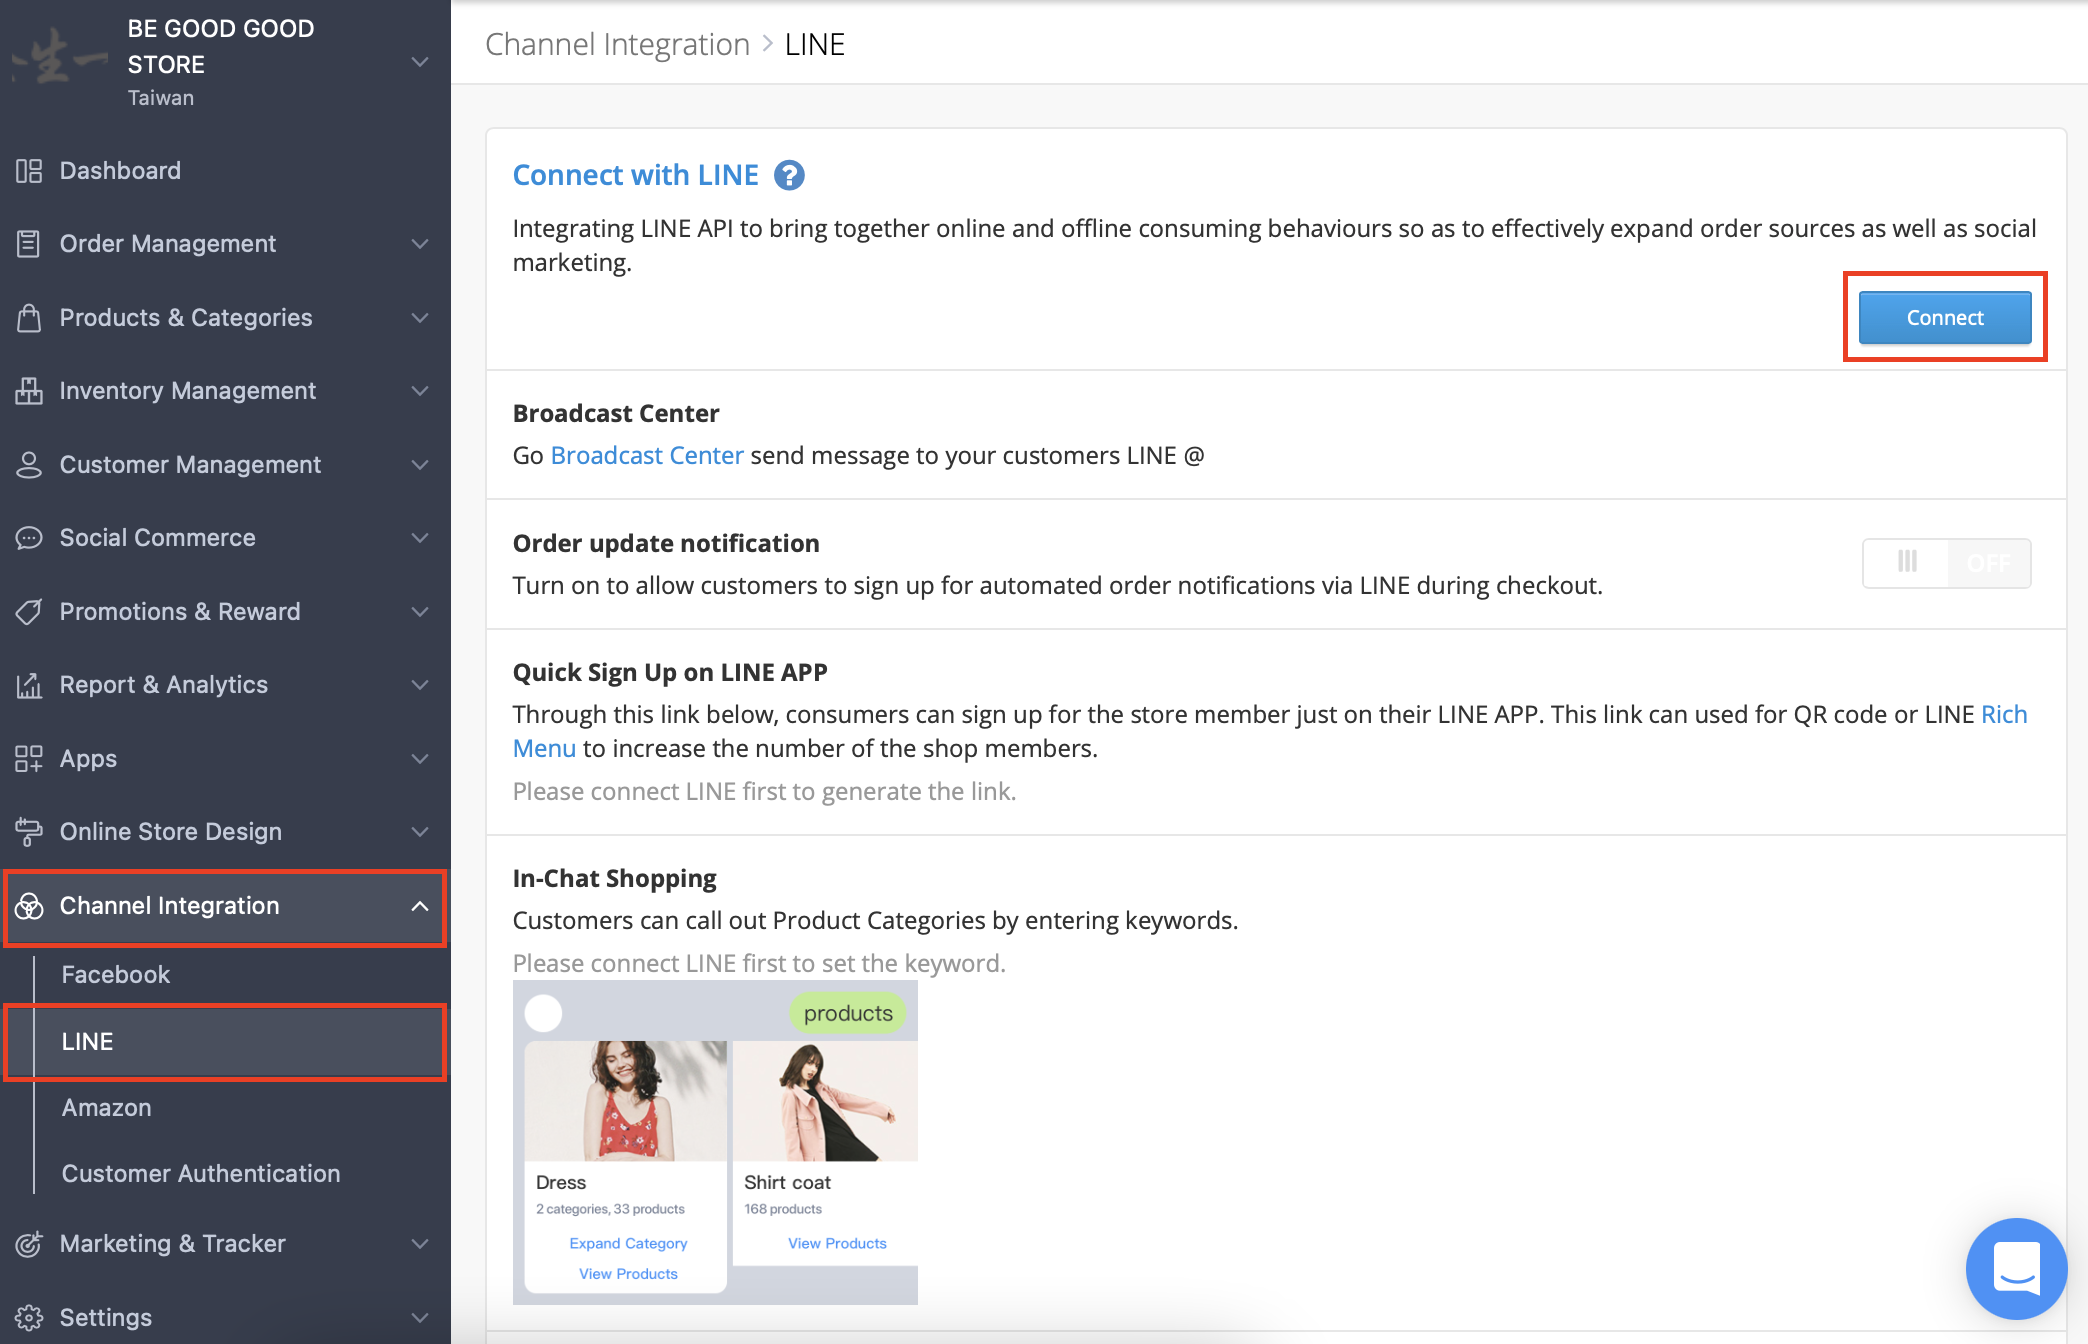Image resolution: width=2088 pixels, height=1344 pixels.
Task: Open the Facebook submenu item
Action: [x=116, y=975]
